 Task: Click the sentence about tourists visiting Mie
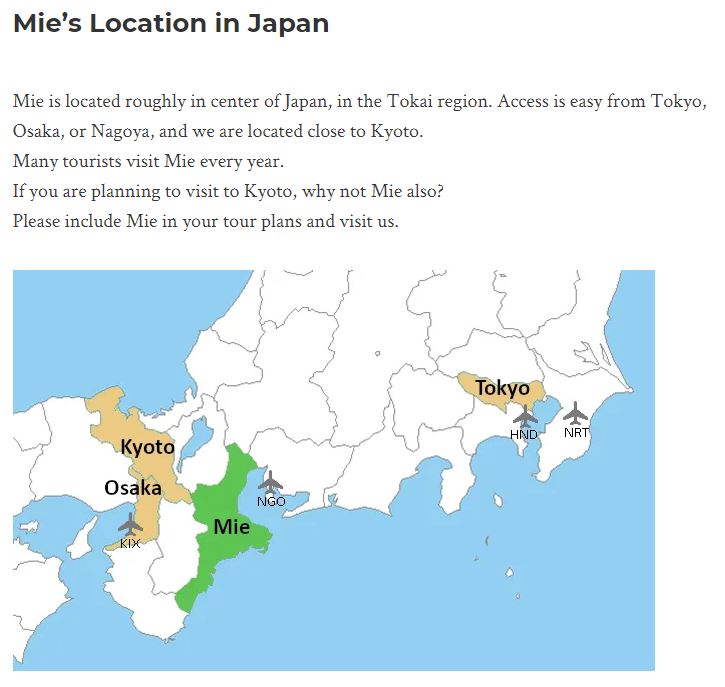point(148,161)
